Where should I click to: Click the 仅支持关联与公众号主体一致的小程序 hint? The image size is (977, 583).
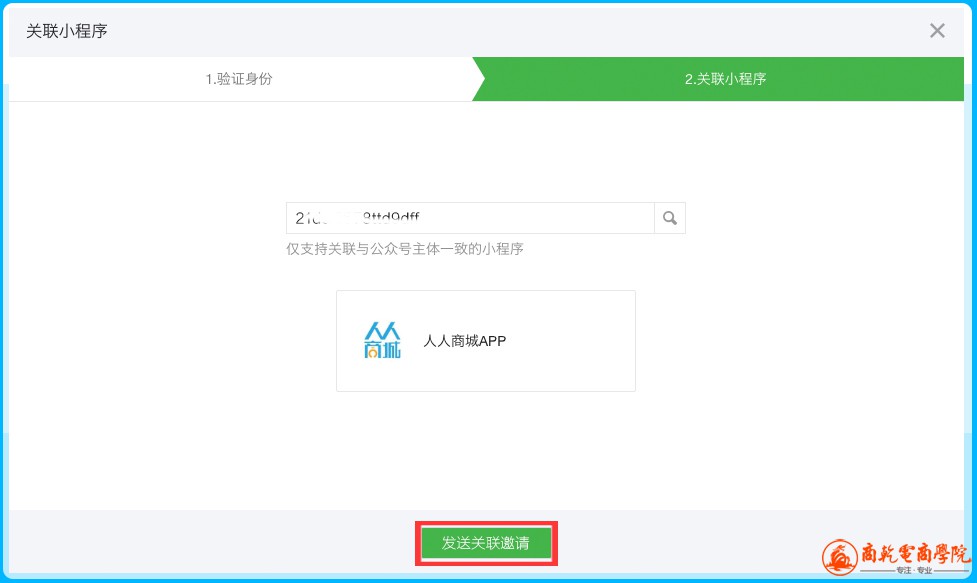[x=404, y=249]
